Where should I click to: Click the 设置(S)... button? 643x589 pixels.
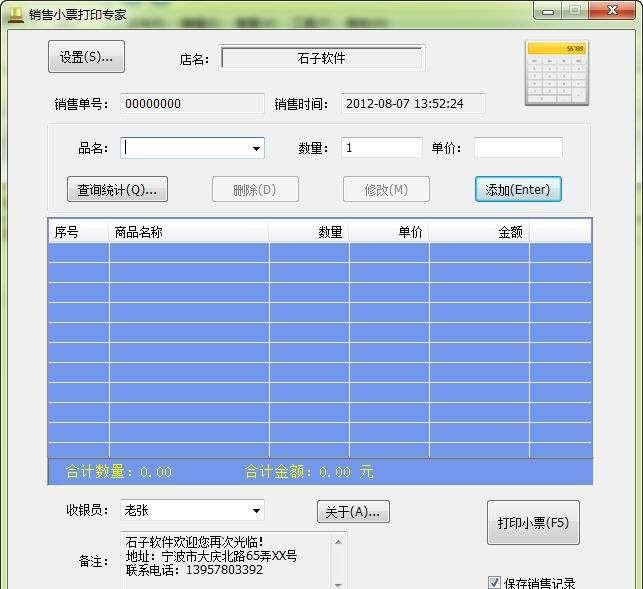(x=86, y=57)
